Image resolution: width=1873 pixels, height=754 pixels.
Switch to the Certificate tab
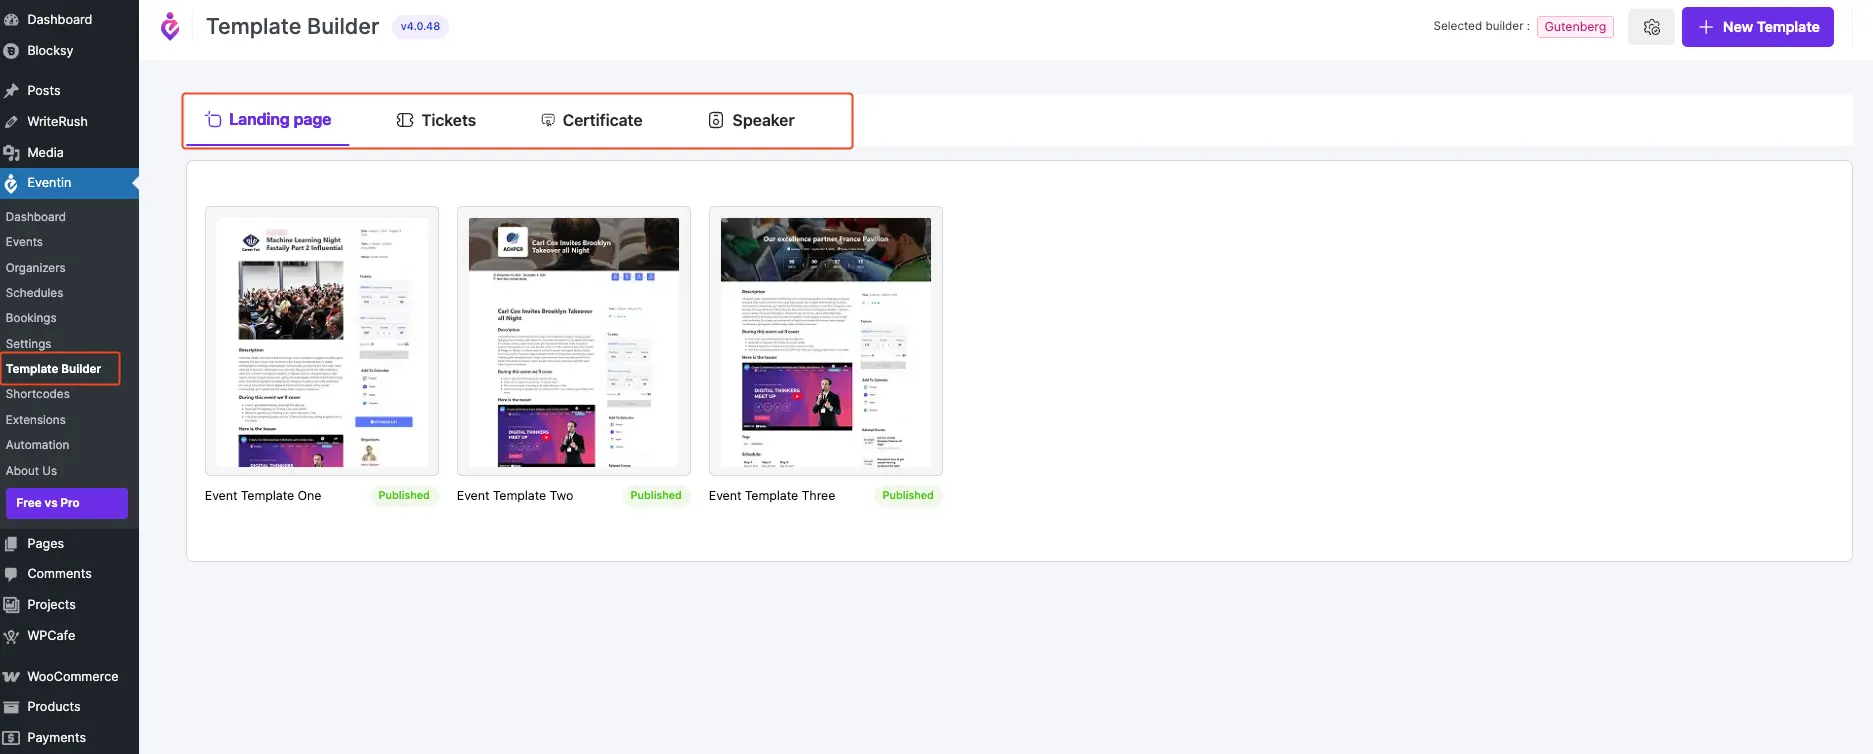pos(592,120)
